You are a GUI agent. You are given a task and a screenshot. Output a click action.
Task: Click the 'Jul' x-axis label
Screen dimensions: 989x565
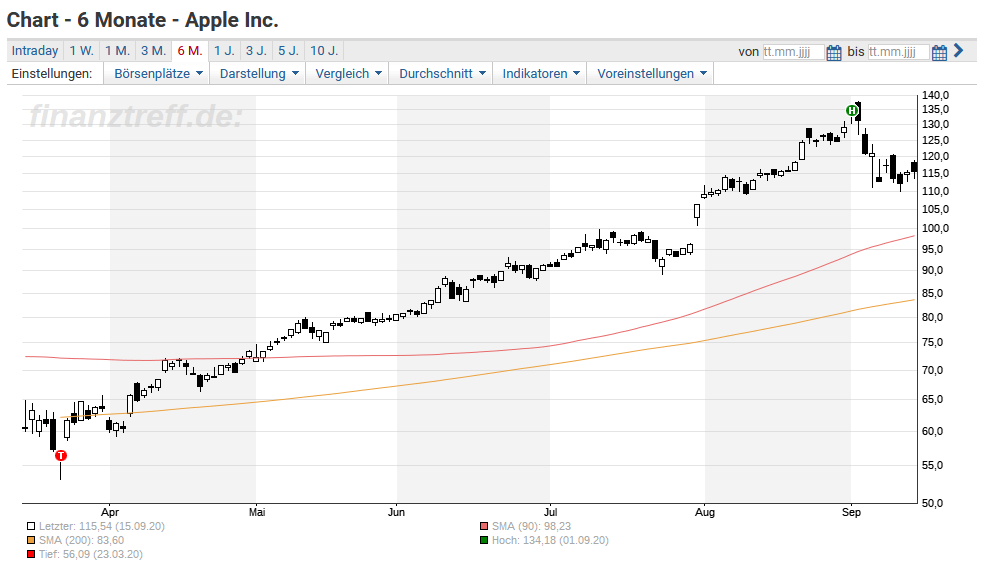pos(551,512)
